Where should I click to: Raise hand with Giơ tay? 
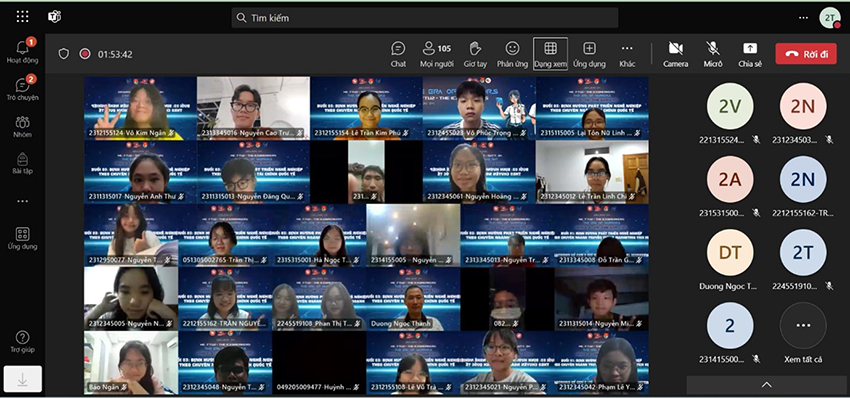coord(475,54)
